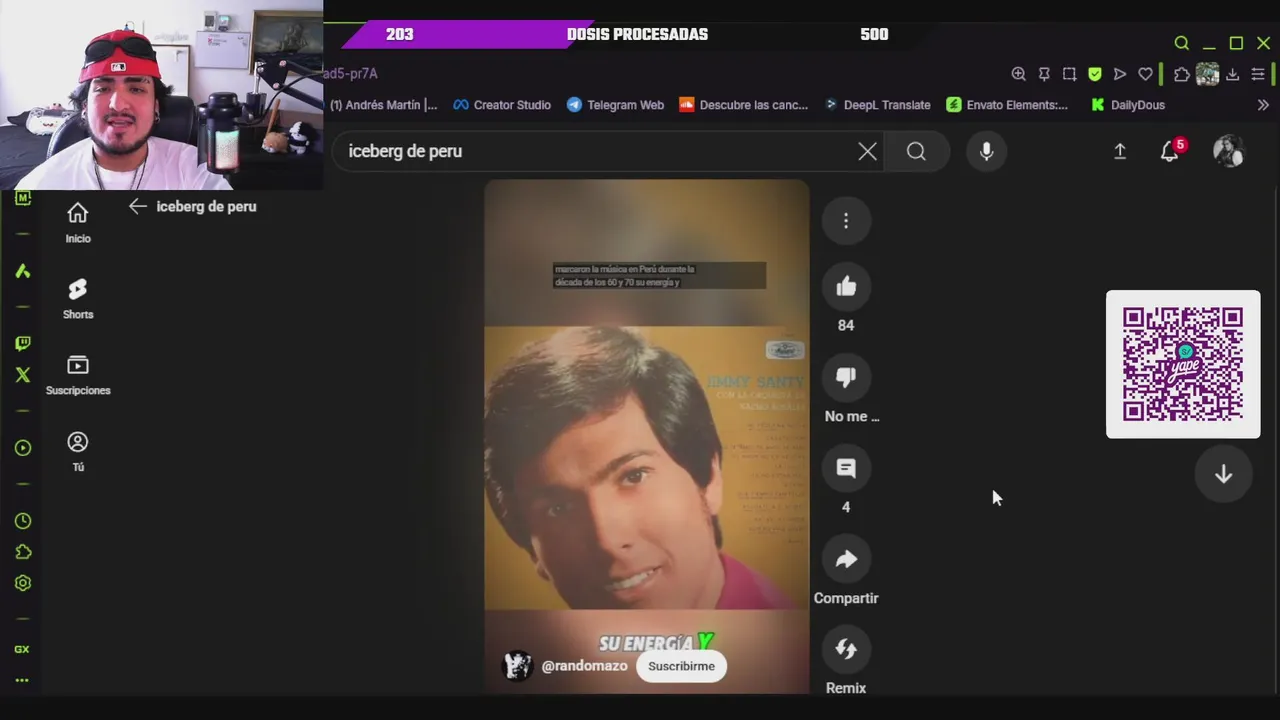Viewport: 1280px width, 720px height.
Task: Open the DeepL Translate bookmark
Action: tap(877, 105)
